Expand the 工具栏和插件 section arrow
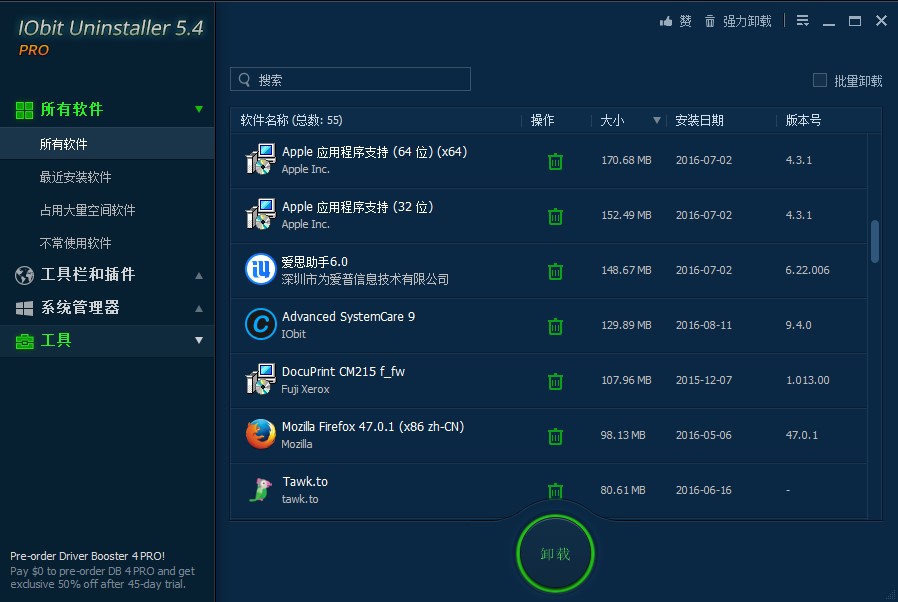Viewport: 898px width, 602px height. tap(199, 276)
